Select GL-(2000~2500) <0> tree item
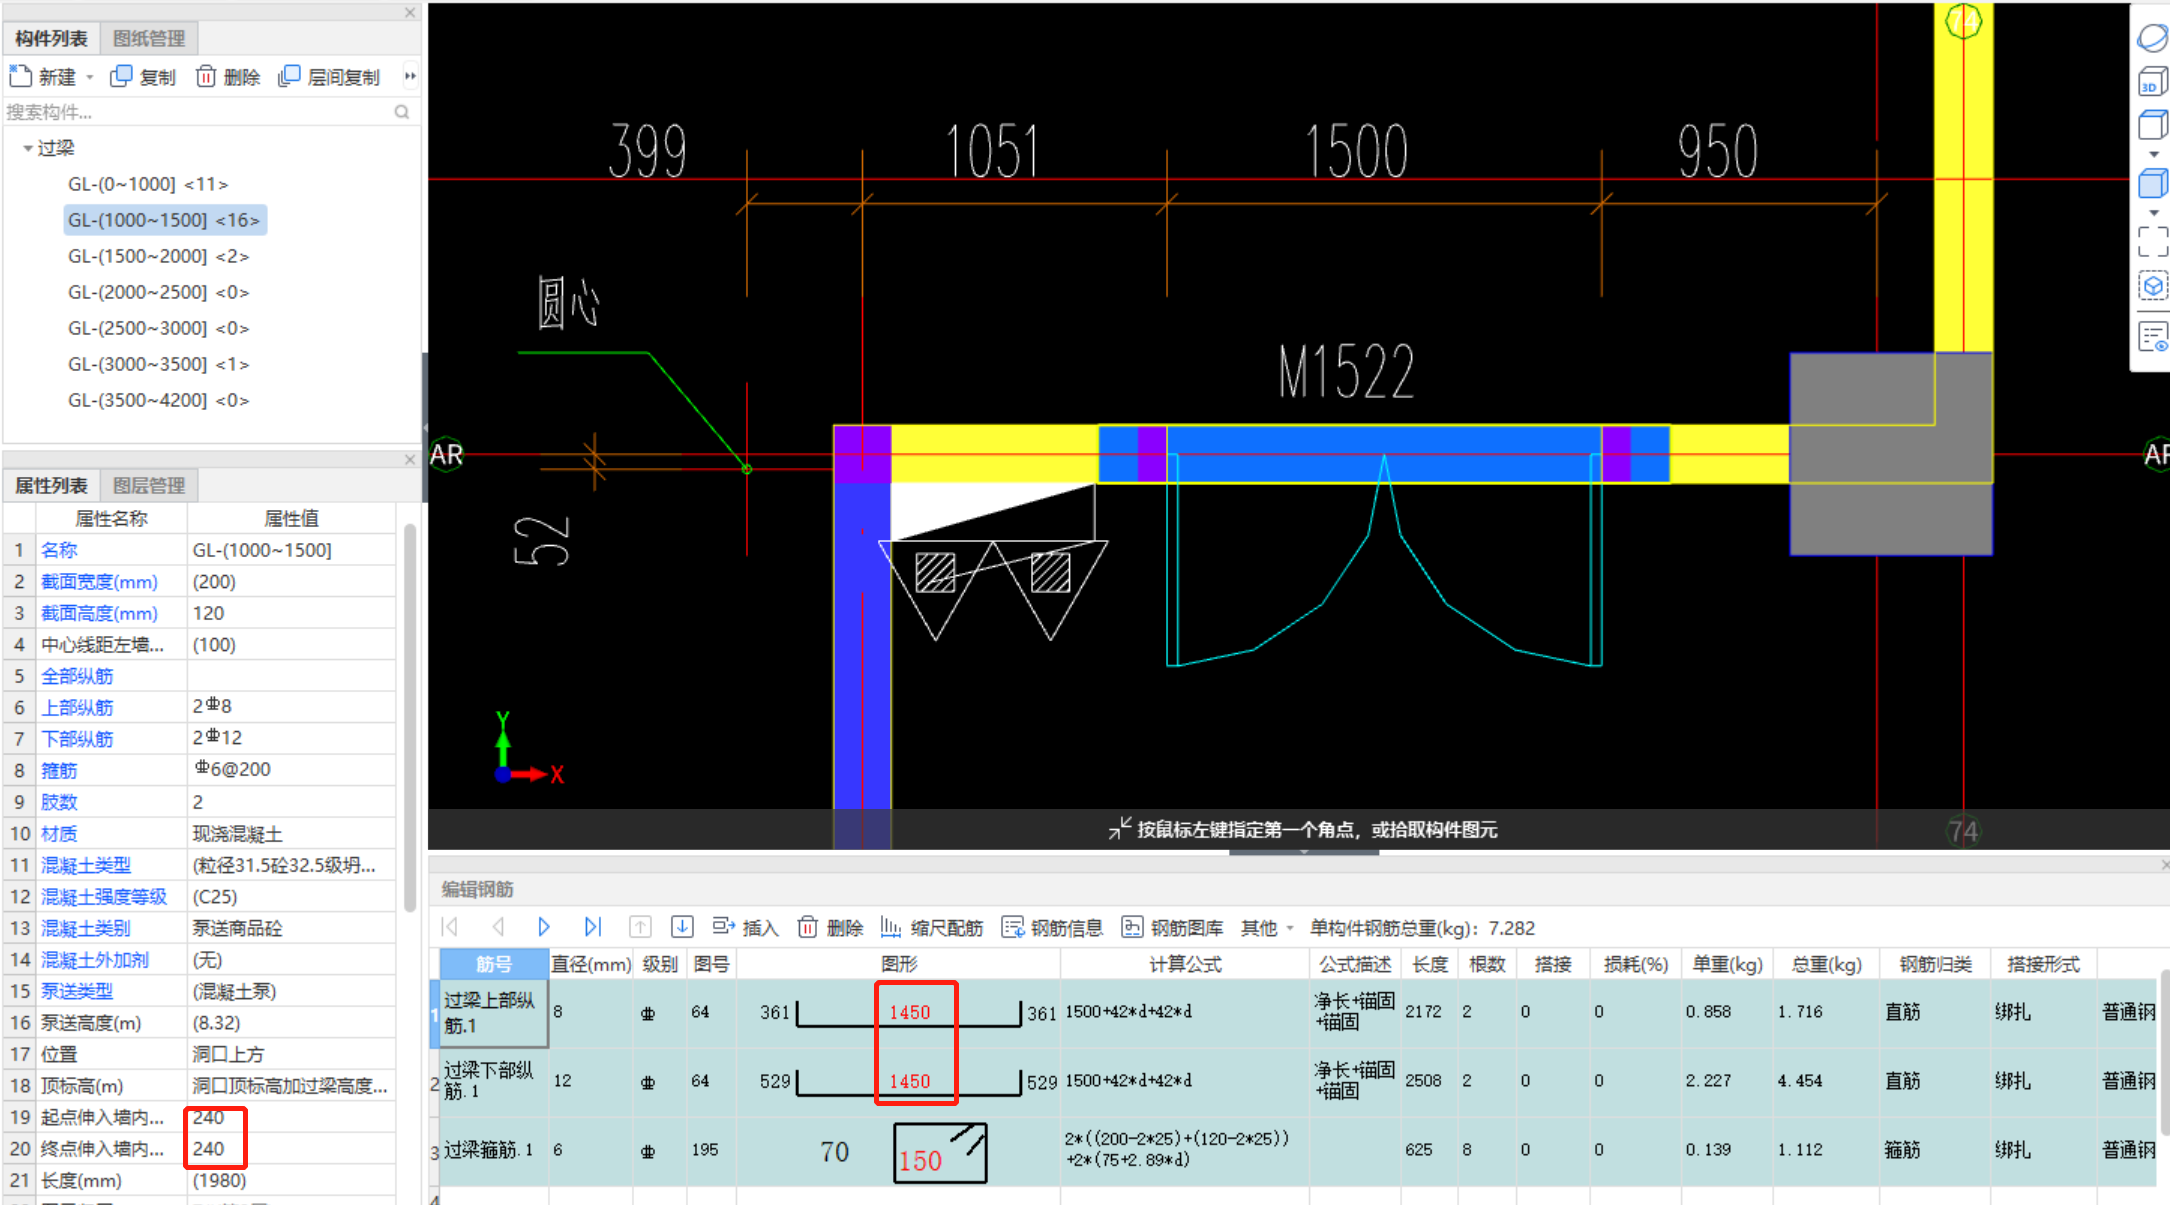The height and width of the screenshot is (1205, 2170). point(158,292)
